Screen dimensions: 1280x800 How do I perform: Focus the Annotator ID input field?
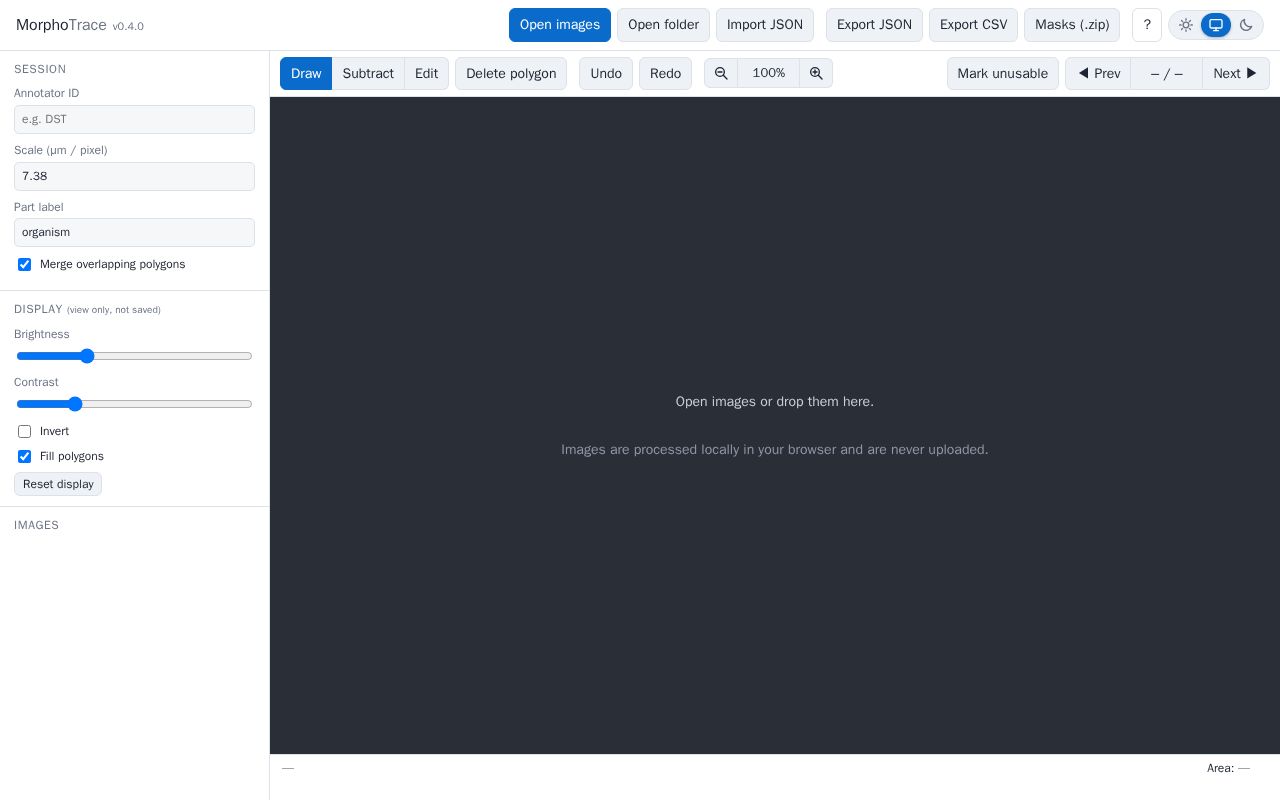pyautogui.click(x=134, y=119)
